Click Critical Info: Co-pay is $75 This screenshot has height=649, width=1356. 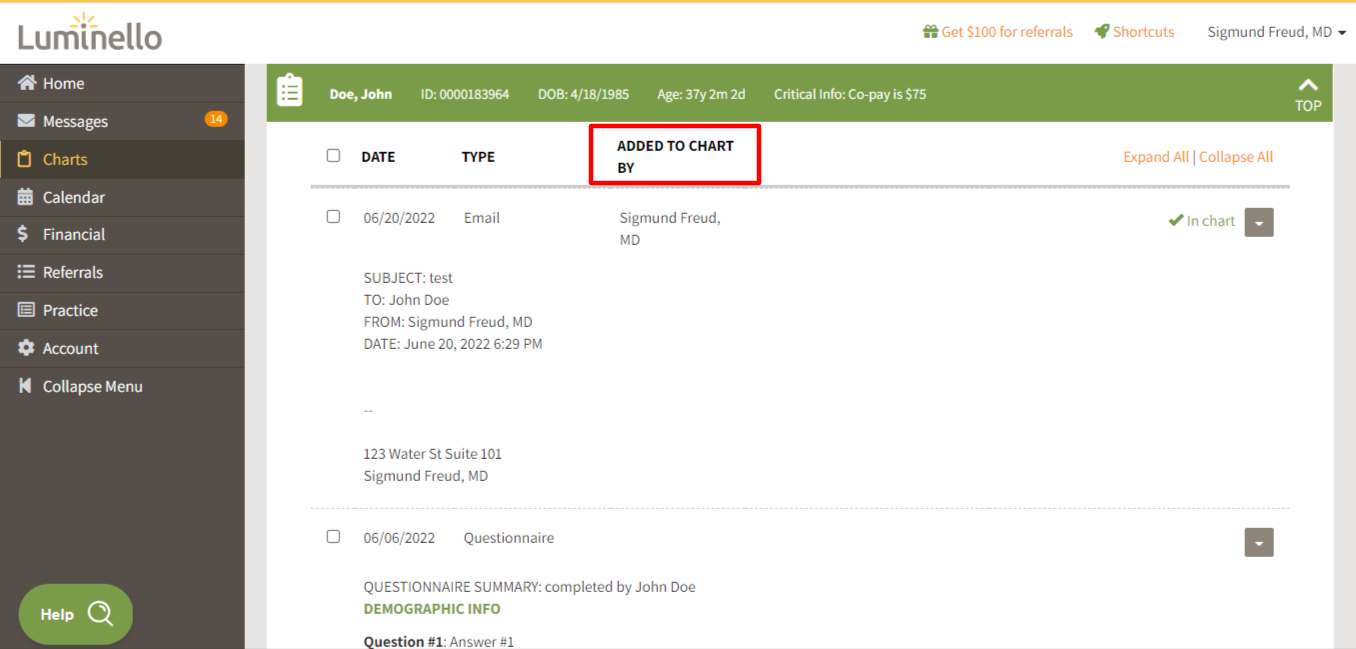pos(850,94)
